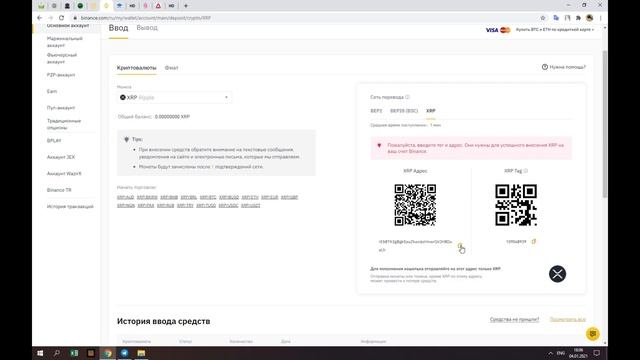The image size is (640, 360).
Task: Open История транзакций in the sidebar
Action: 70,207
